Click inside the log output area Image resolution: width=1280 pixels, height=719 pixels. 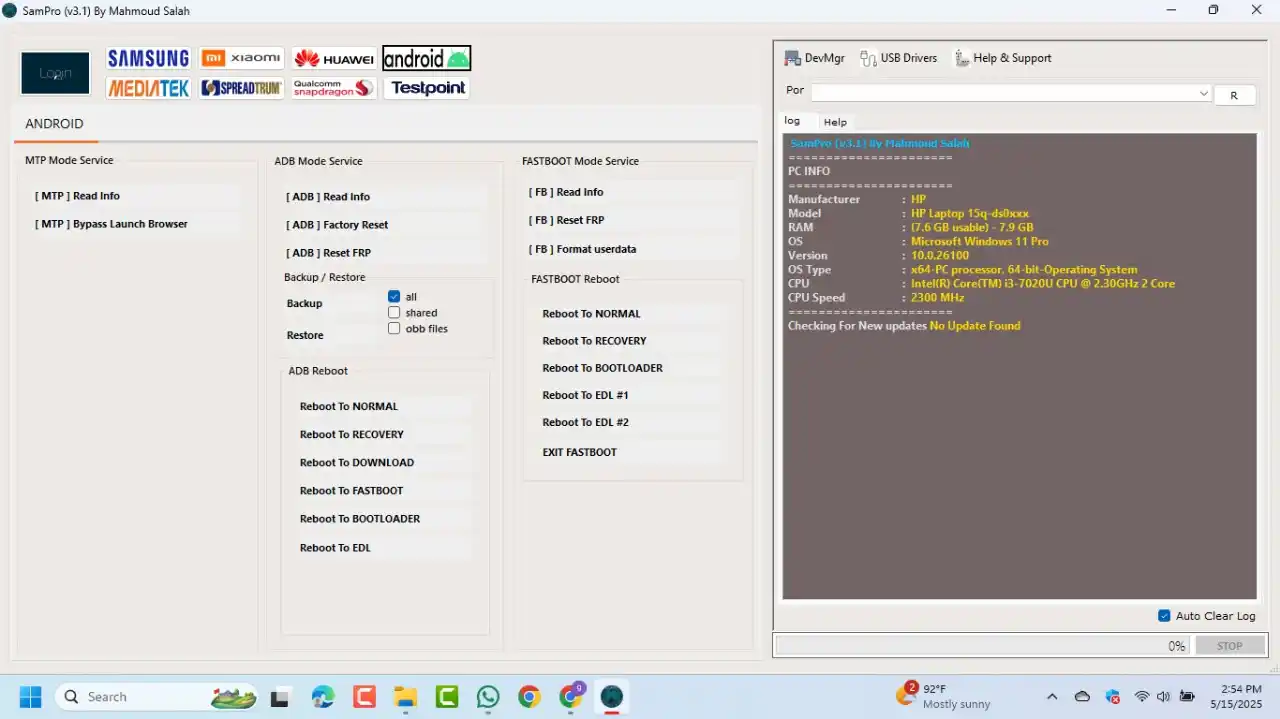click(1019, 366)
